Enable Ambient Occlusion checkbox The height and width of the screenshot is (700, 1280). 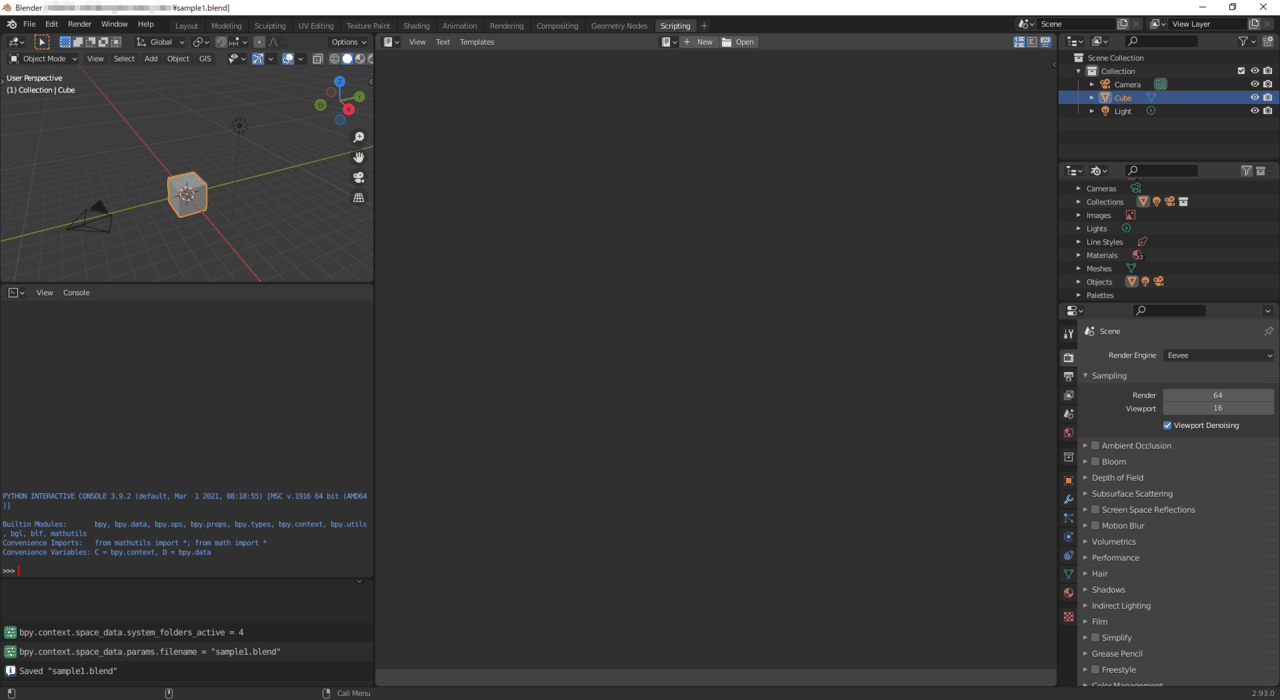coord(1095,446)
